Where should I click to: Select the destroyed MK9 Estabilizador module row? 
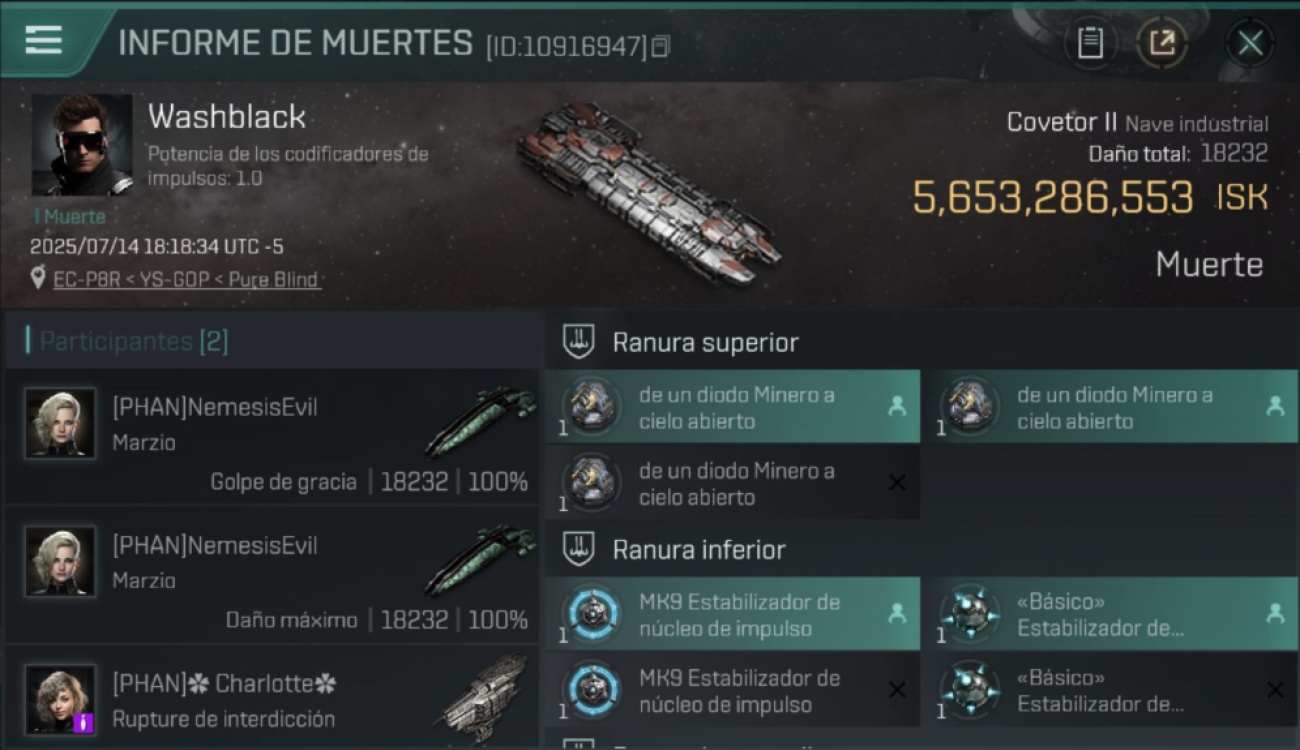click(x=732, y=690)
